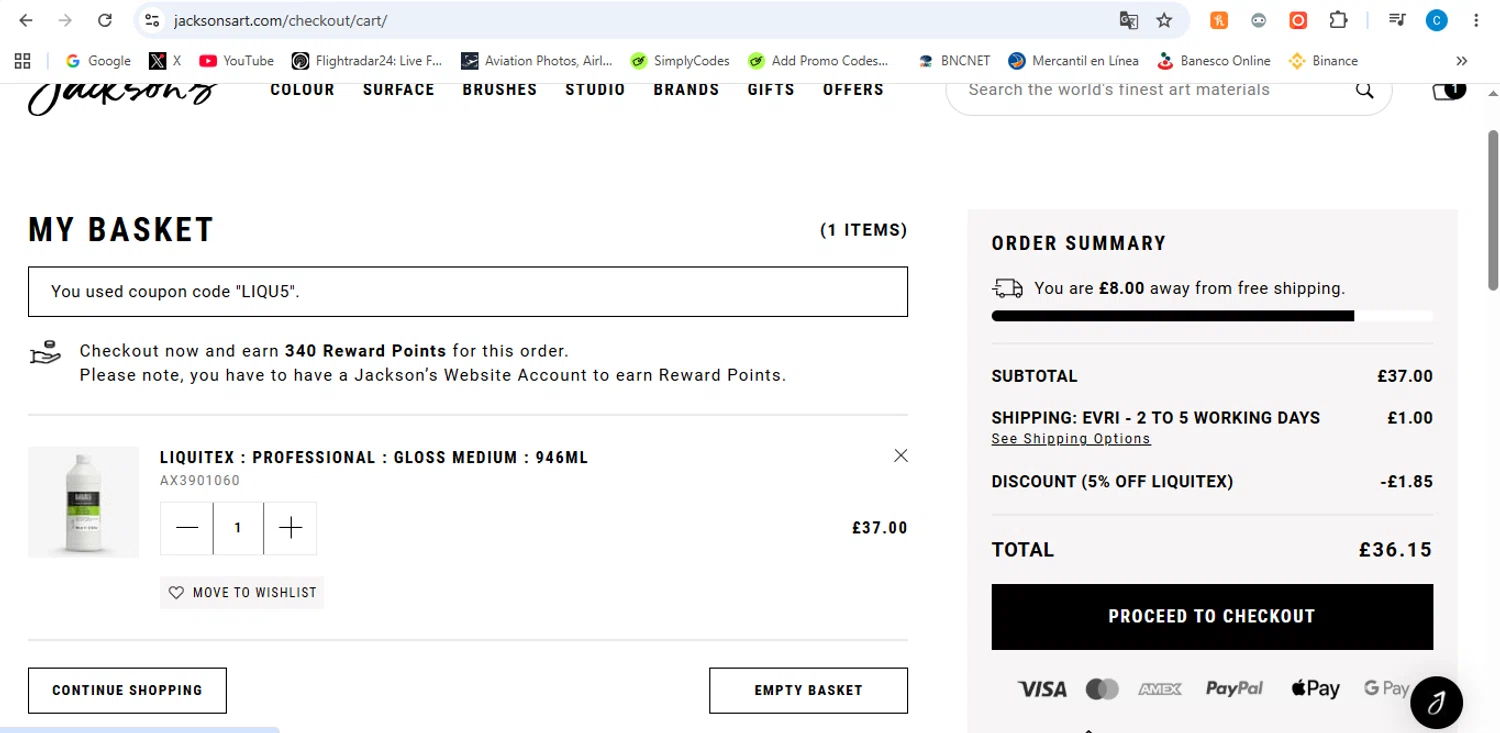The height and width of the screenshot is (733, 1500).
Task: Open the COLOUR navigation menu
Action: tap(302, 90)
